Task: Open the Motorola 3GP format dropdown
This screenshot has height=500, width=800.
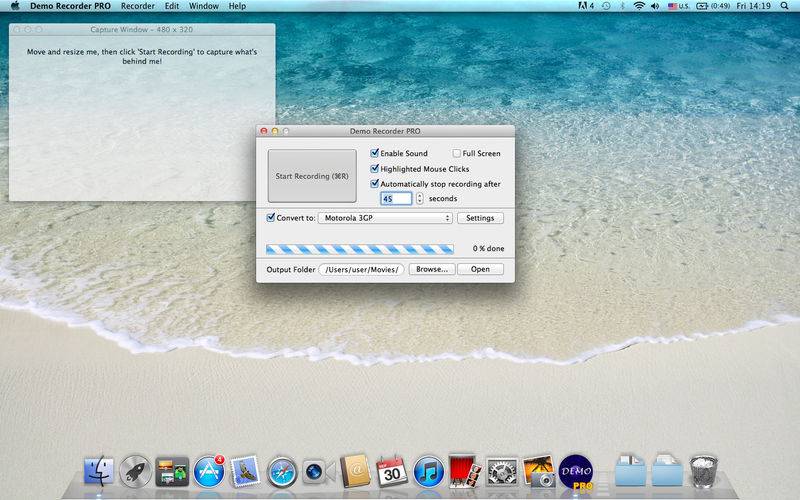Action: pos(385,218)
